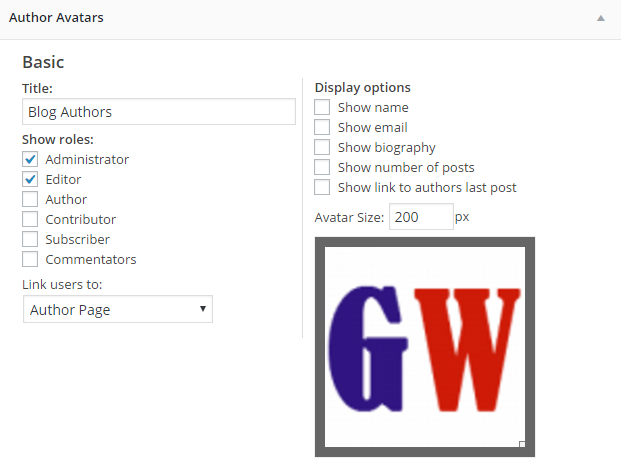
Task: Click the avatar preview resize handle
Action: [522, 443]
